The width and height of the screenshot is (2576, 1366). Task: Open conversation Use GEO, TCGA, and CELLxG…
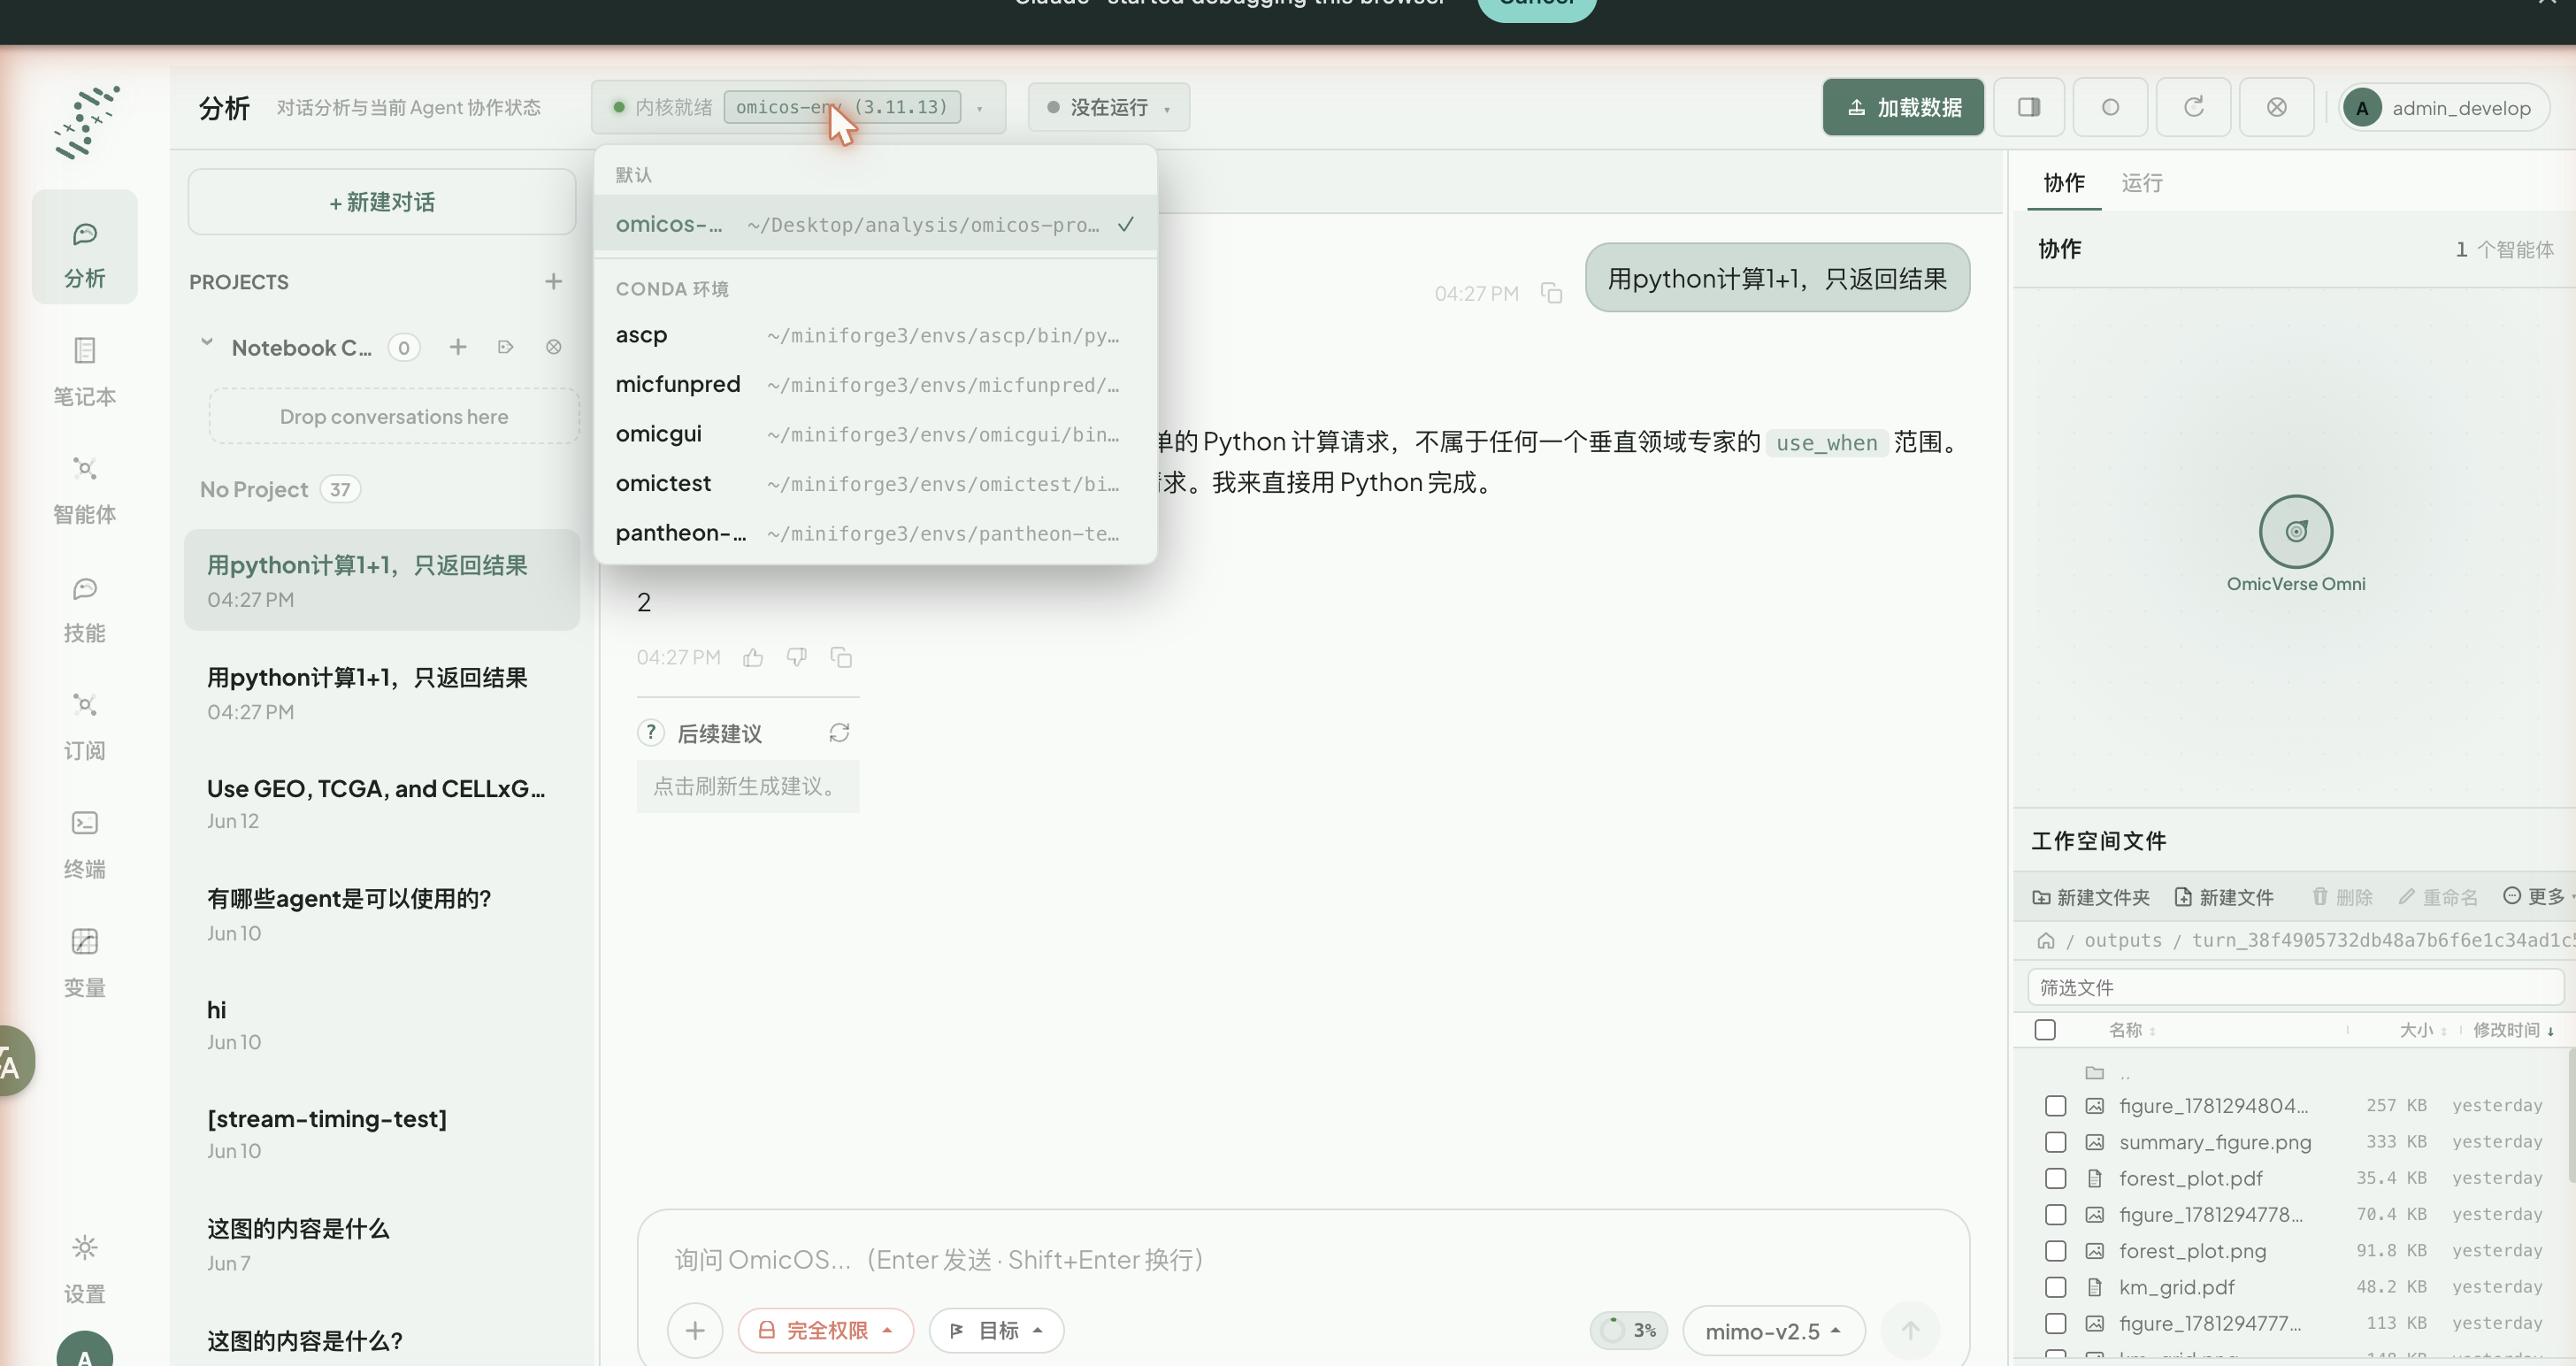[x=382, y=804]
